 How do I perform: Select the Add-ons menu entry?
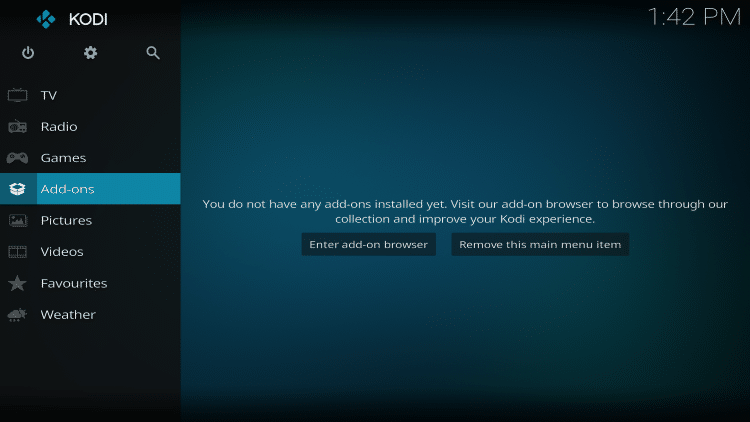90,189
